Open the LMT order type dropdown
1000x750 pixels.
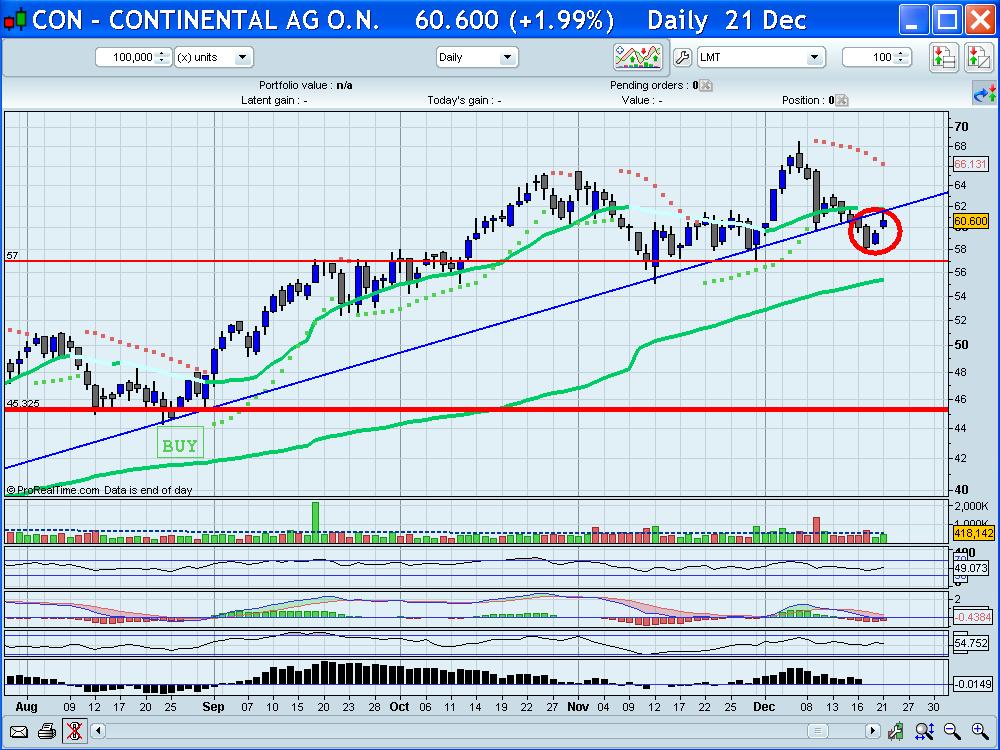[x=760, y=57]
